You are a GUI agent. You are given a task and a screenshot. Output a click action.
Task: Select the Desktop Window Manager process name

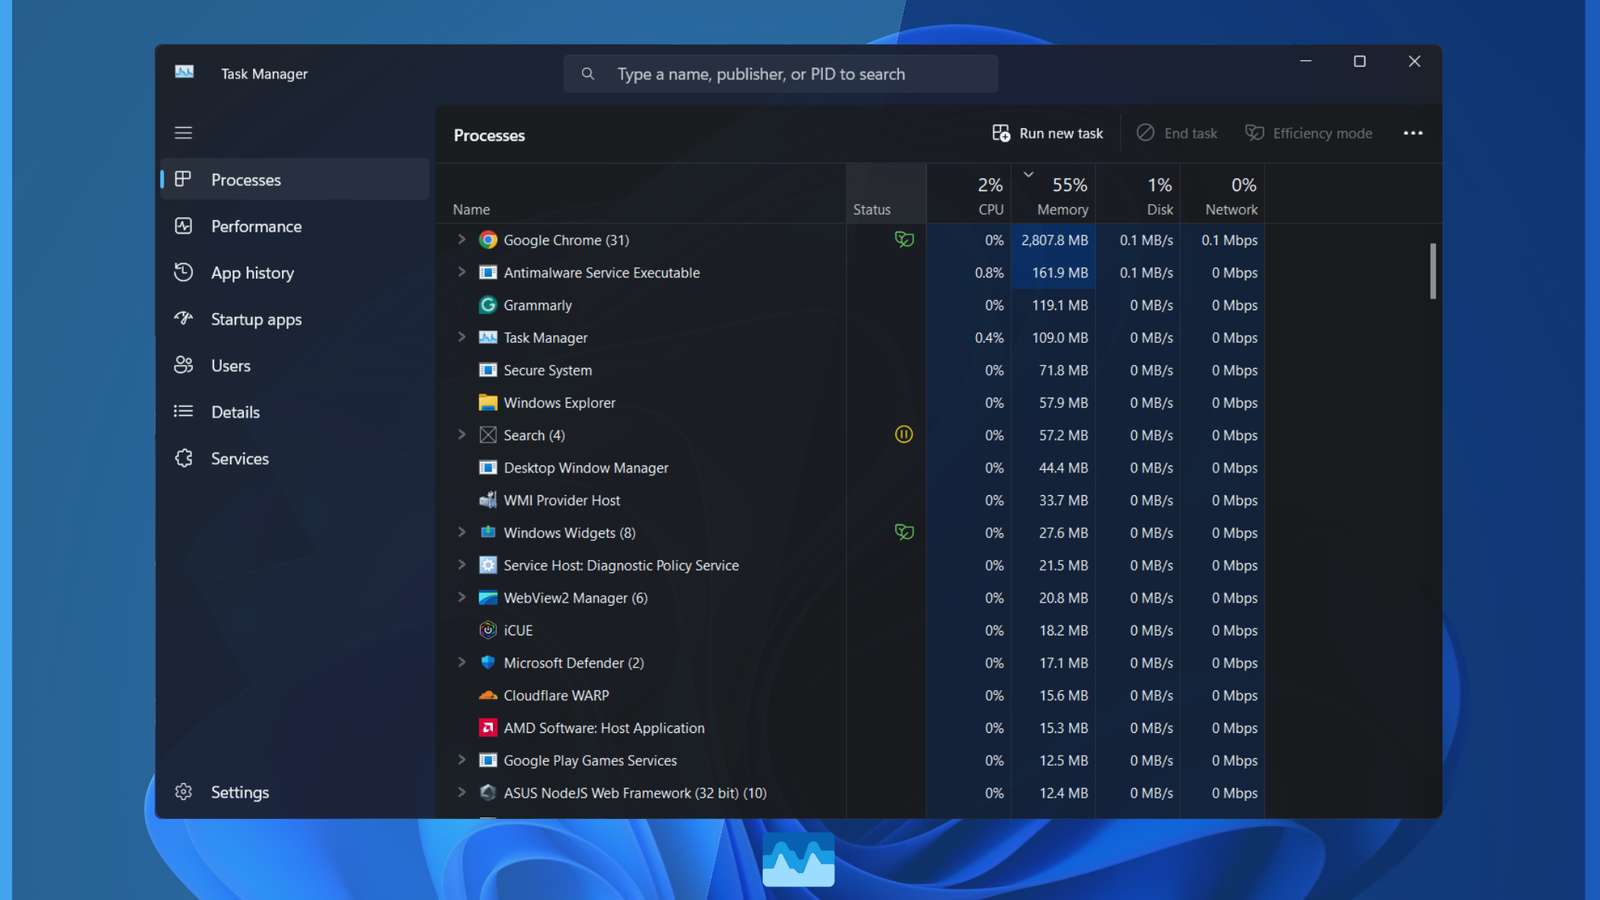point(586,468)
